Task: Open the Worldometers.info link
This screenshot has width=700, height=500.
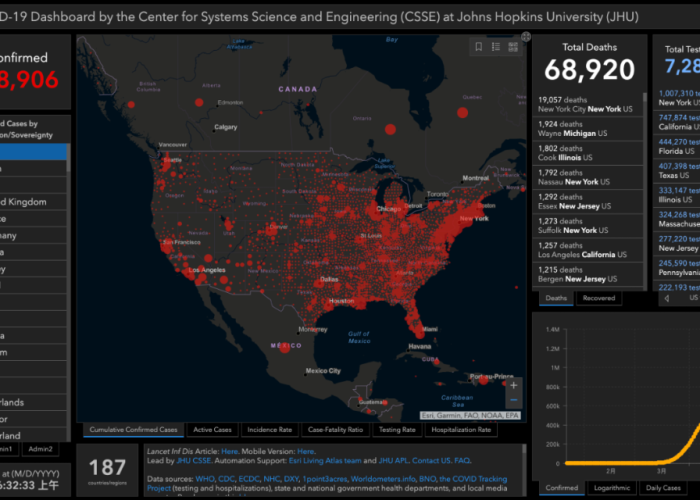Action: (x=383, y=479)
